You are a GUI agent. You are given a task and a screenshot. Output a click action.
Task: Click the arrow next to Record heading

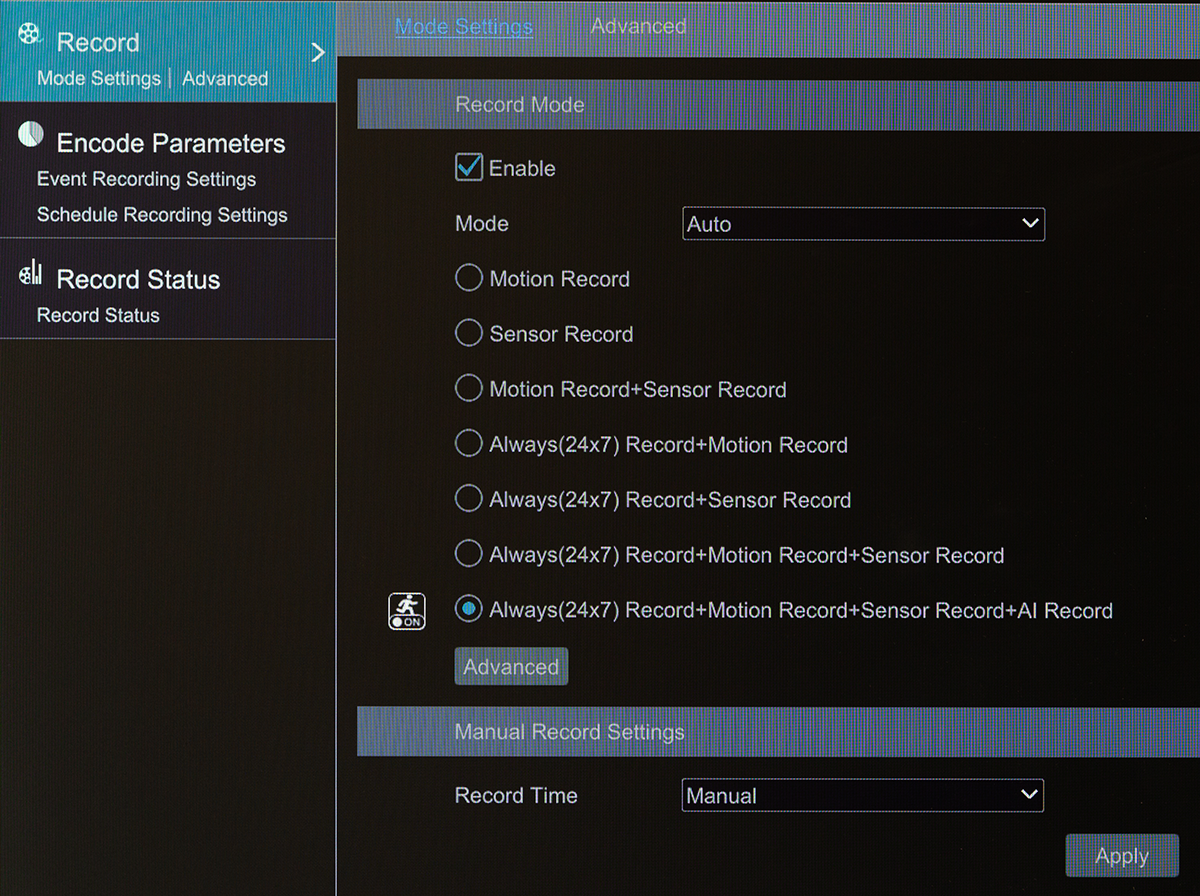317,52
